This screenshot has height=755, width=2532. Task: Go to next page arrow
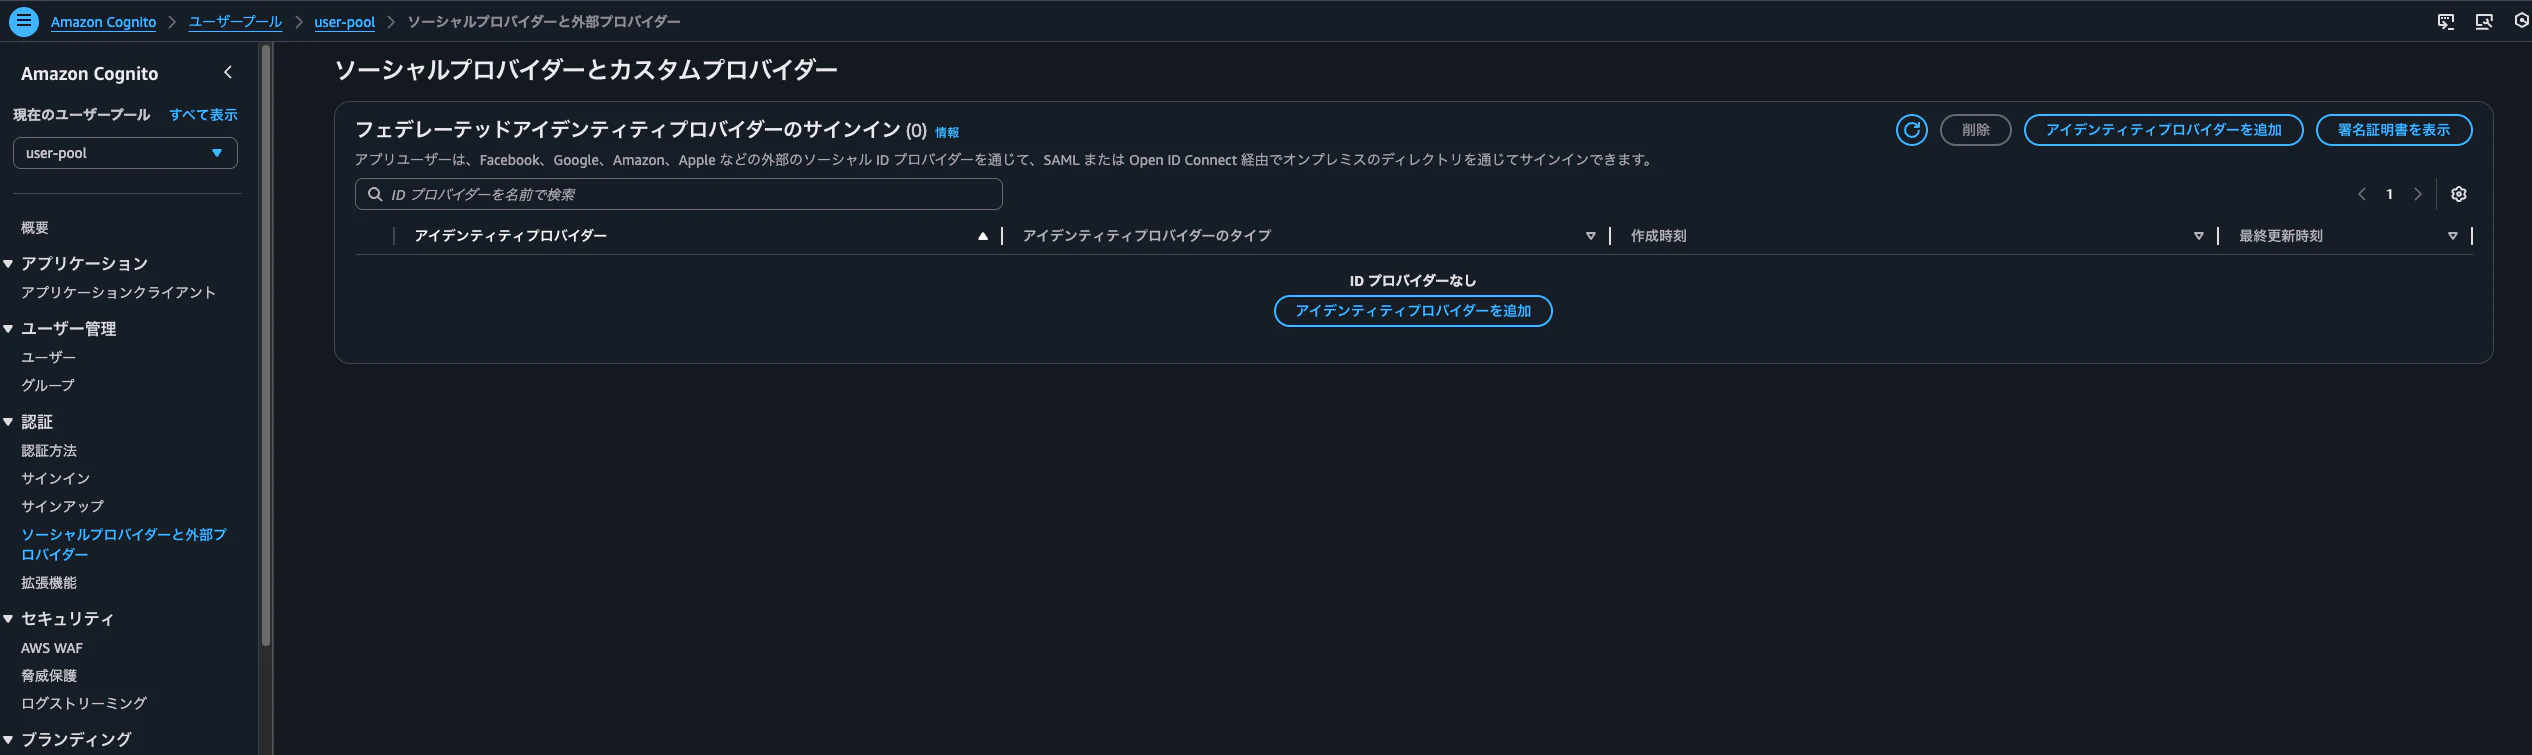pos(2418,194)
